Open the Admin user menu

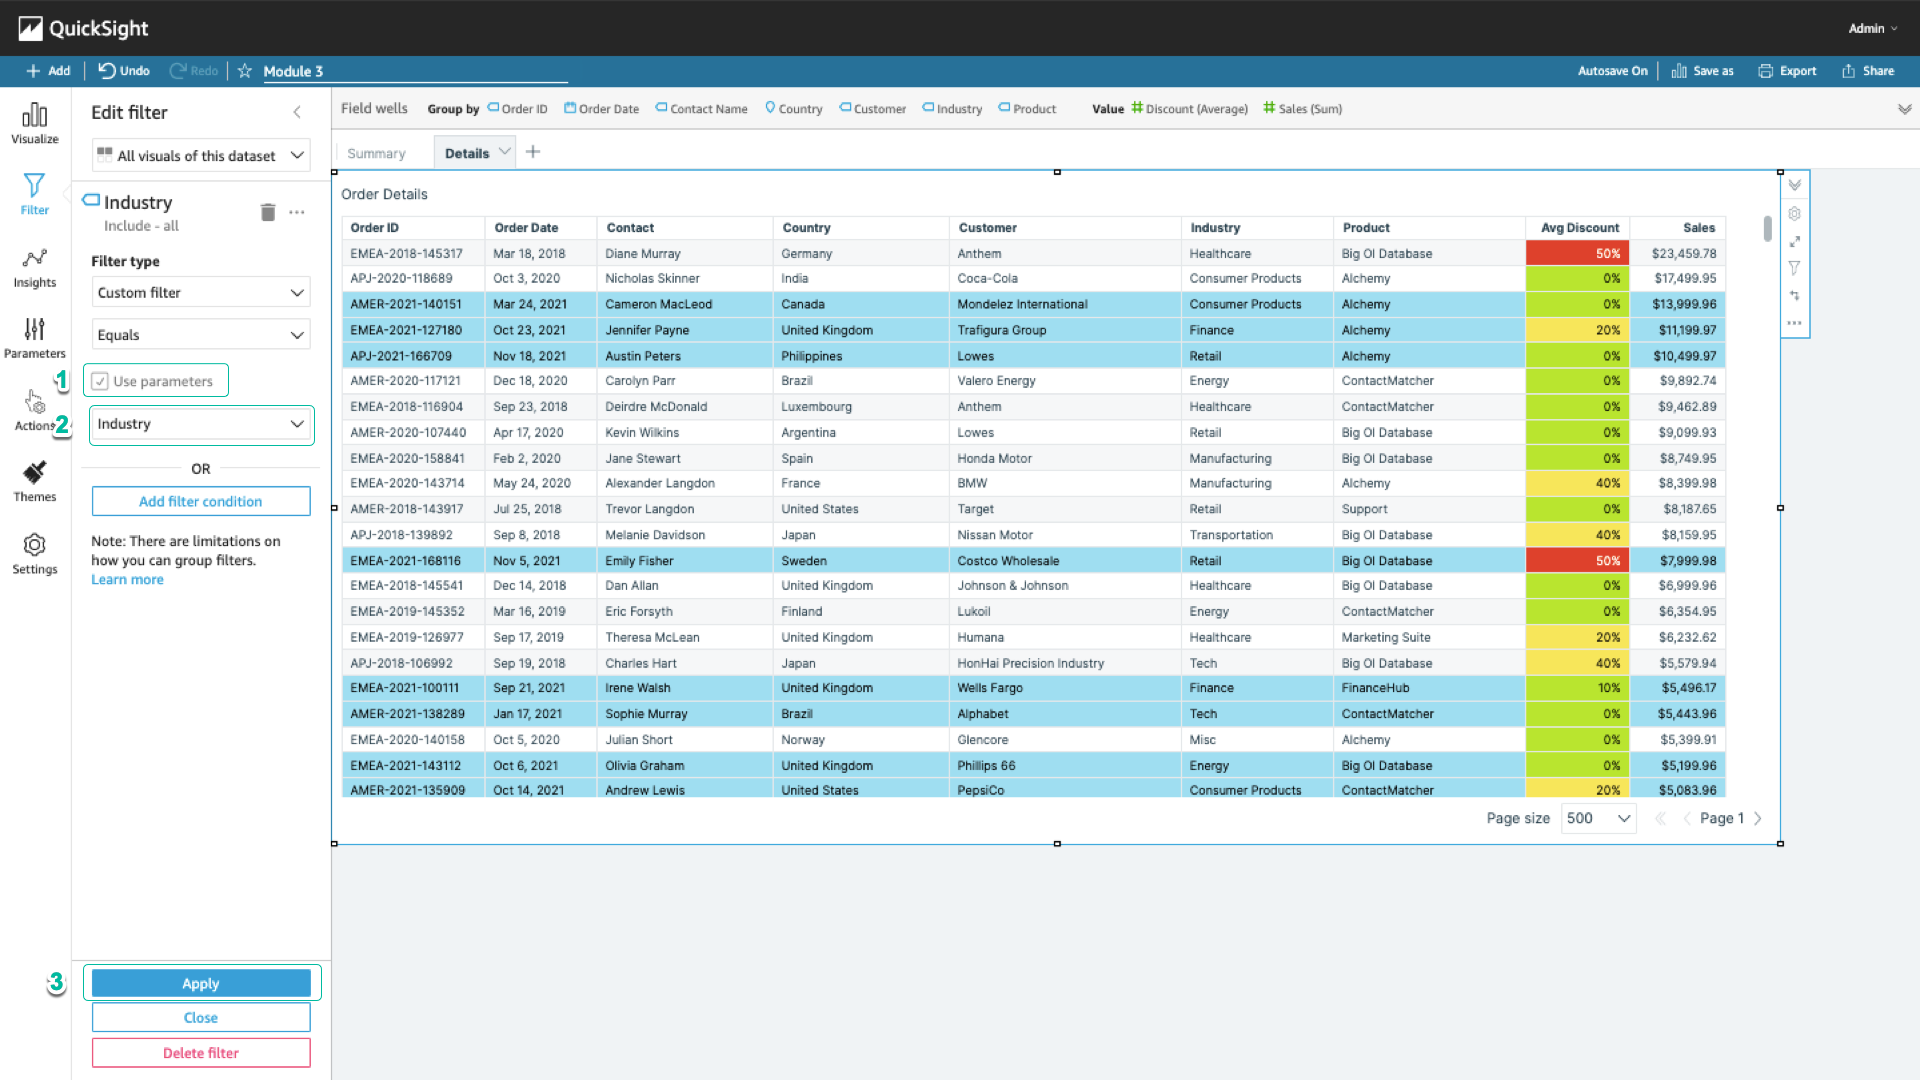(x=1872, y=28)
